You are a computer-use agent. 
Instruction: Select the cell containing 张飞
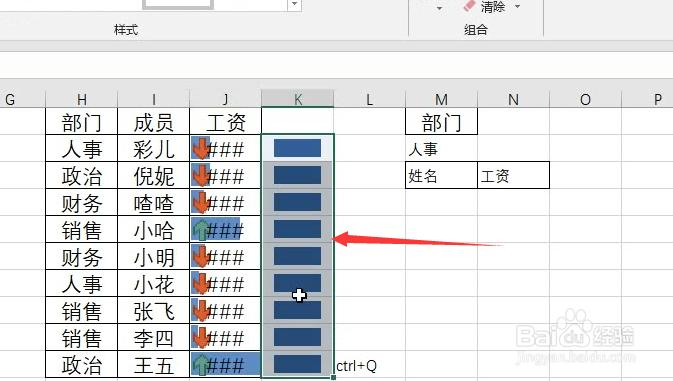pos(154,310)
